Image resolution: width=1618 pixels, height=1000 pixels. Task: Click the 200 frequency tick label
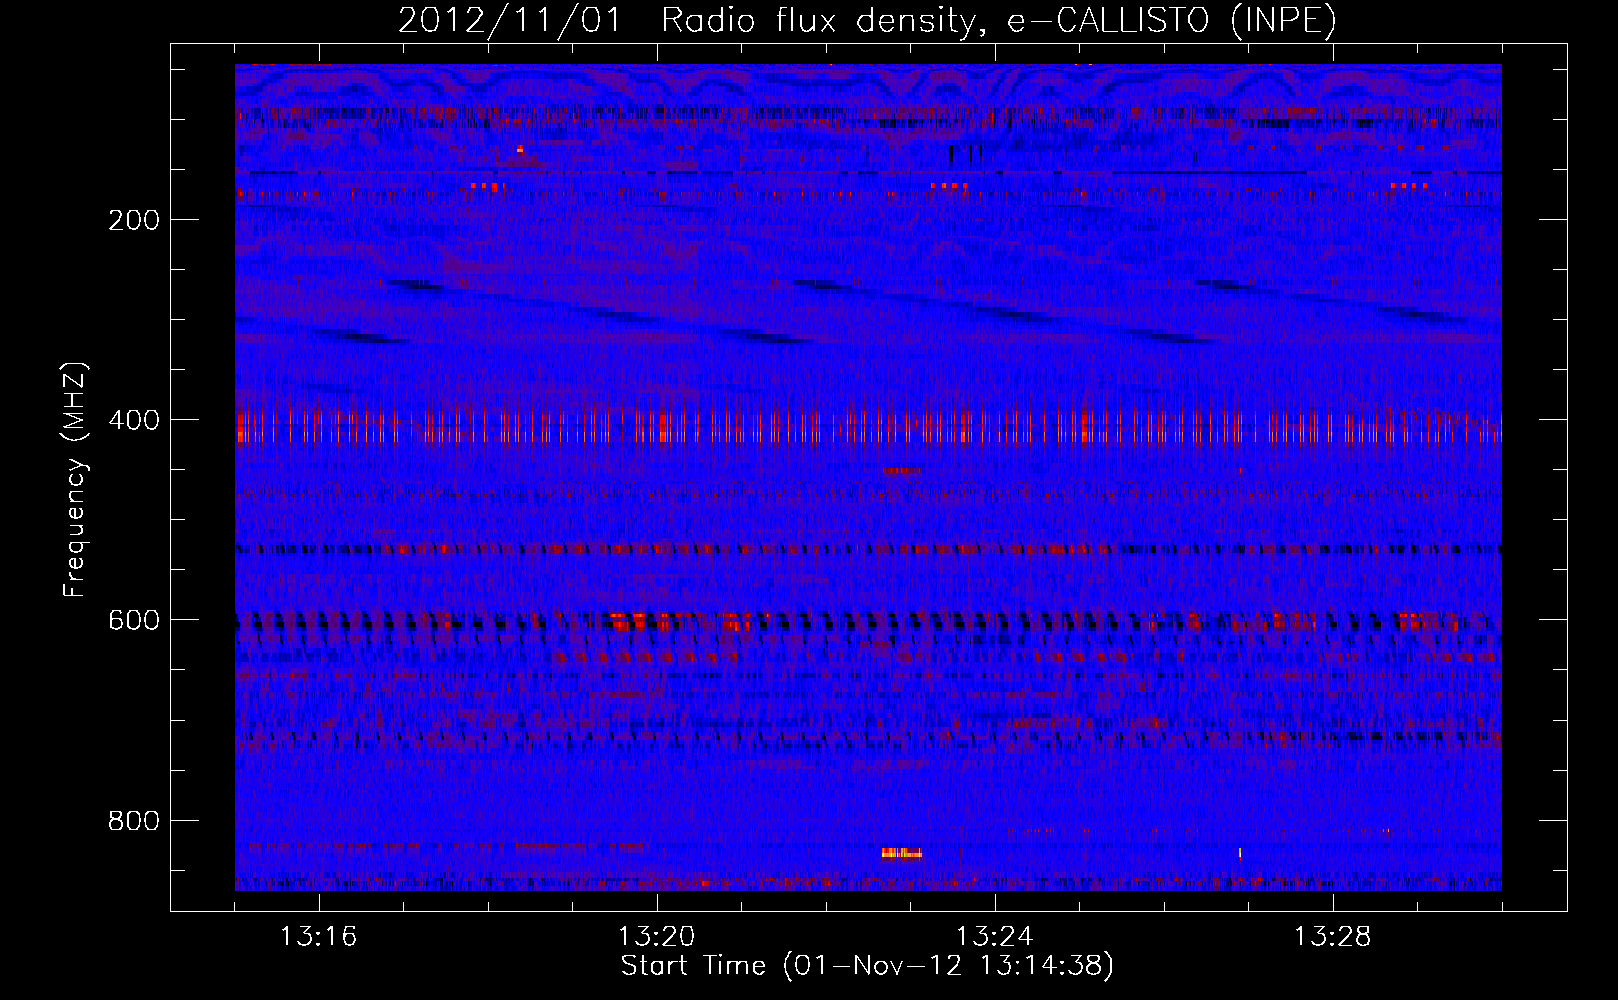tap(134, 220)
